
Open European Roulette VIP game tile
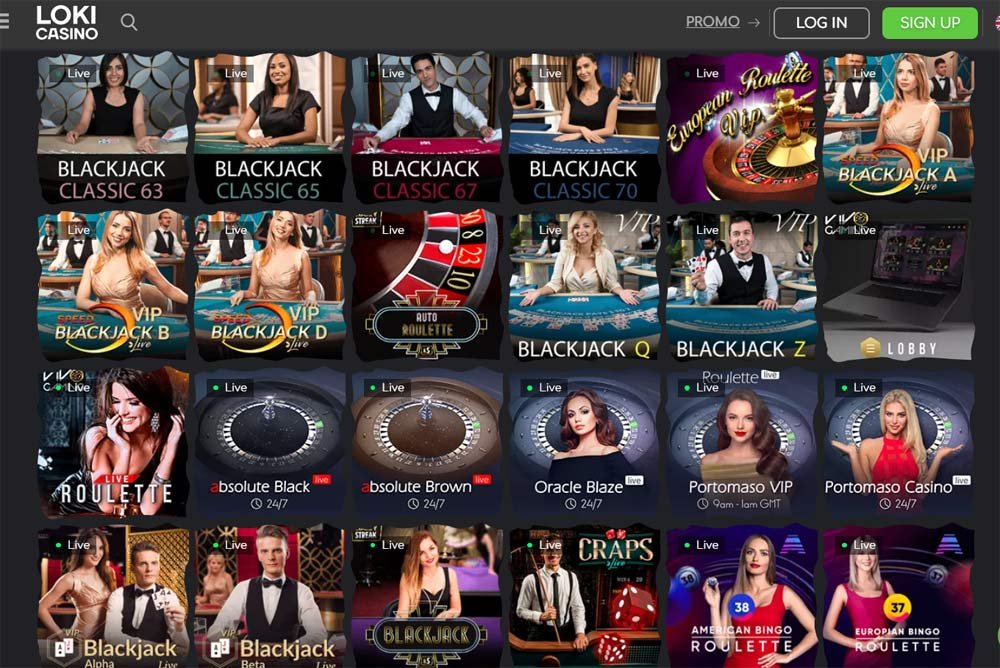[741, 127]
